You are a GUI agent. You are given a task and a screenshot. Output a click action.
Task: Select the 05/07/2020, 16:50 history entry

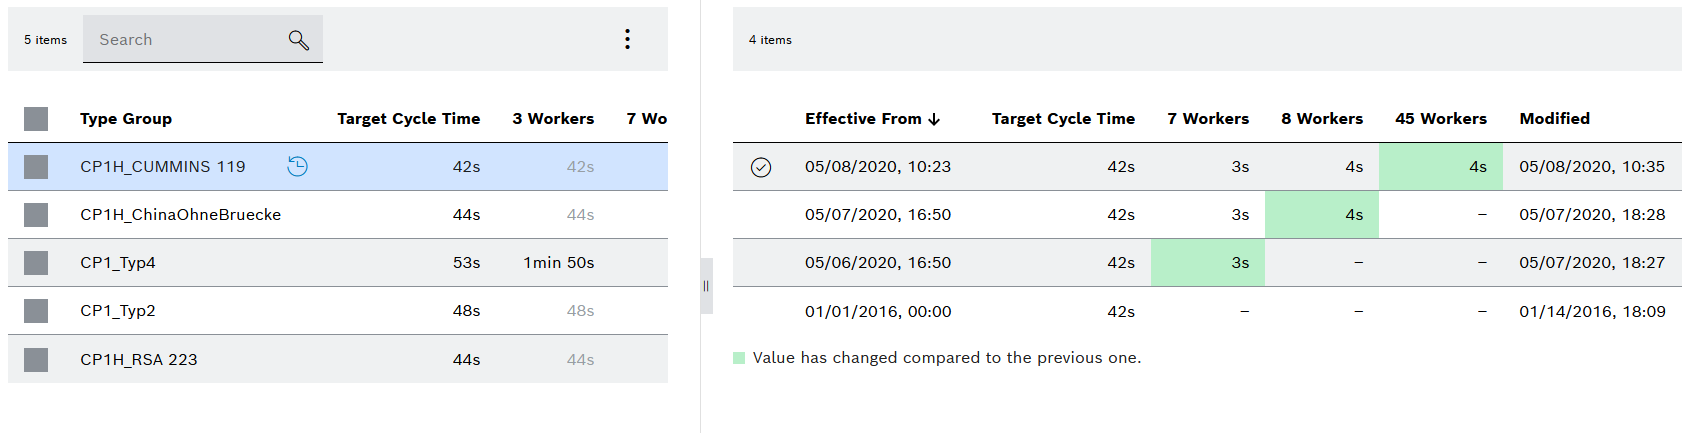click(1207, 215)
